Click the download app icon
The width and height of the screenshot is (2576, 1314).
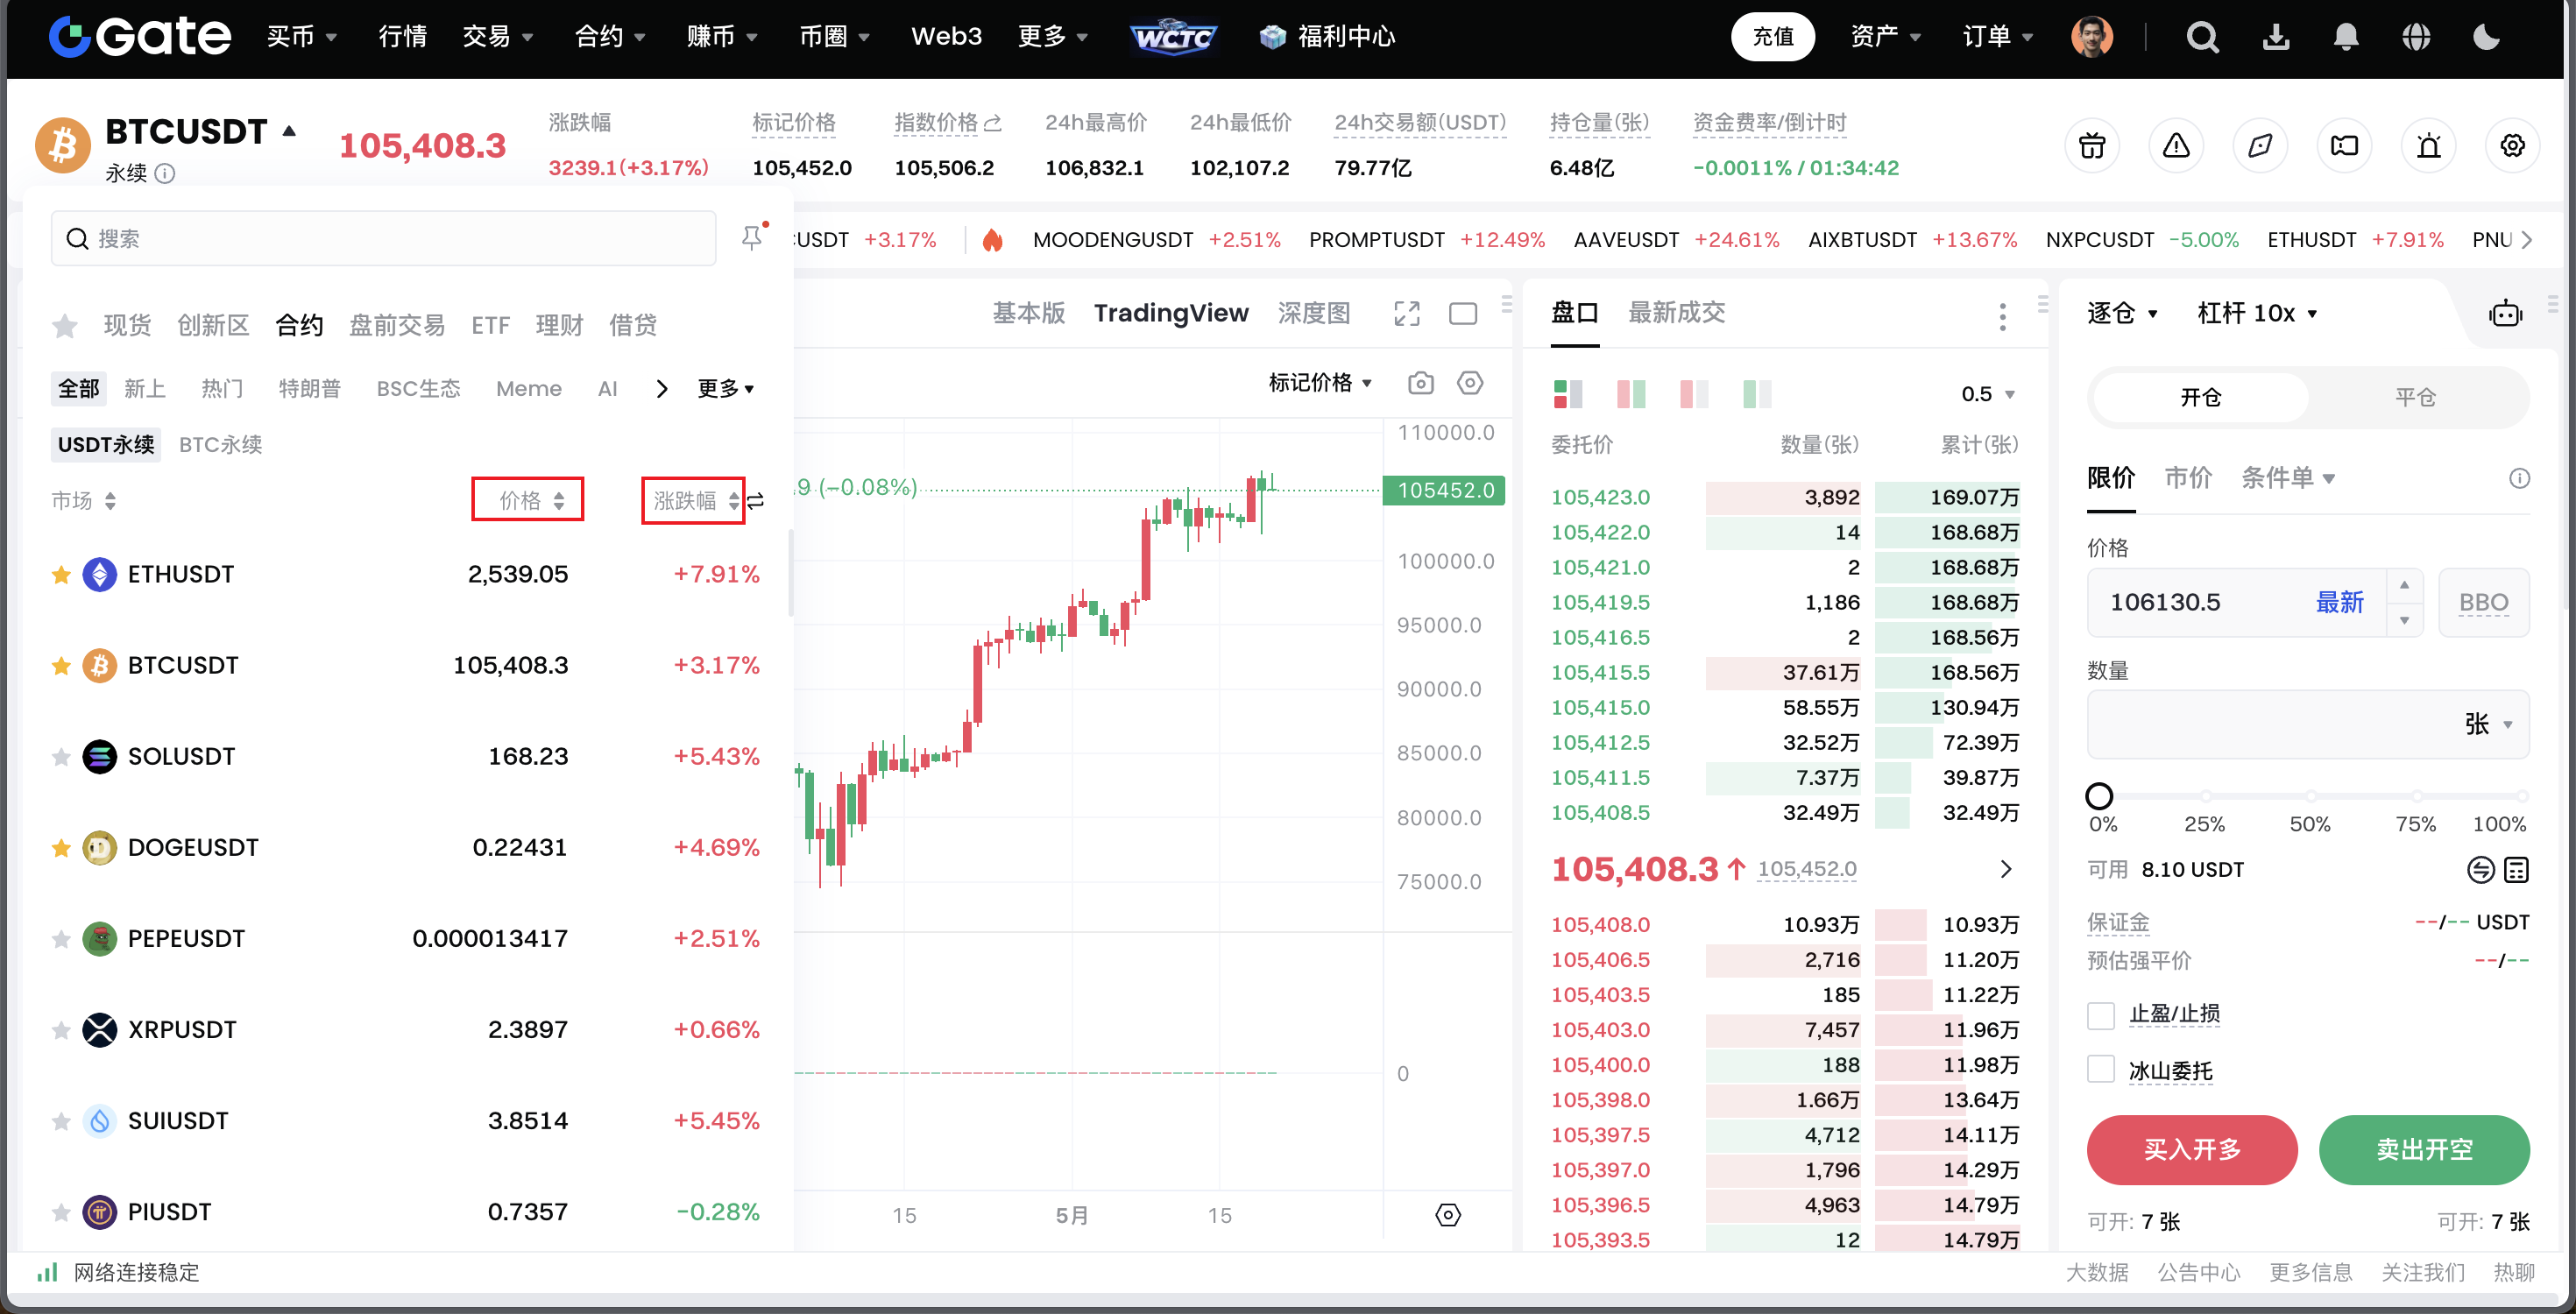click(x=2276, y=37)
